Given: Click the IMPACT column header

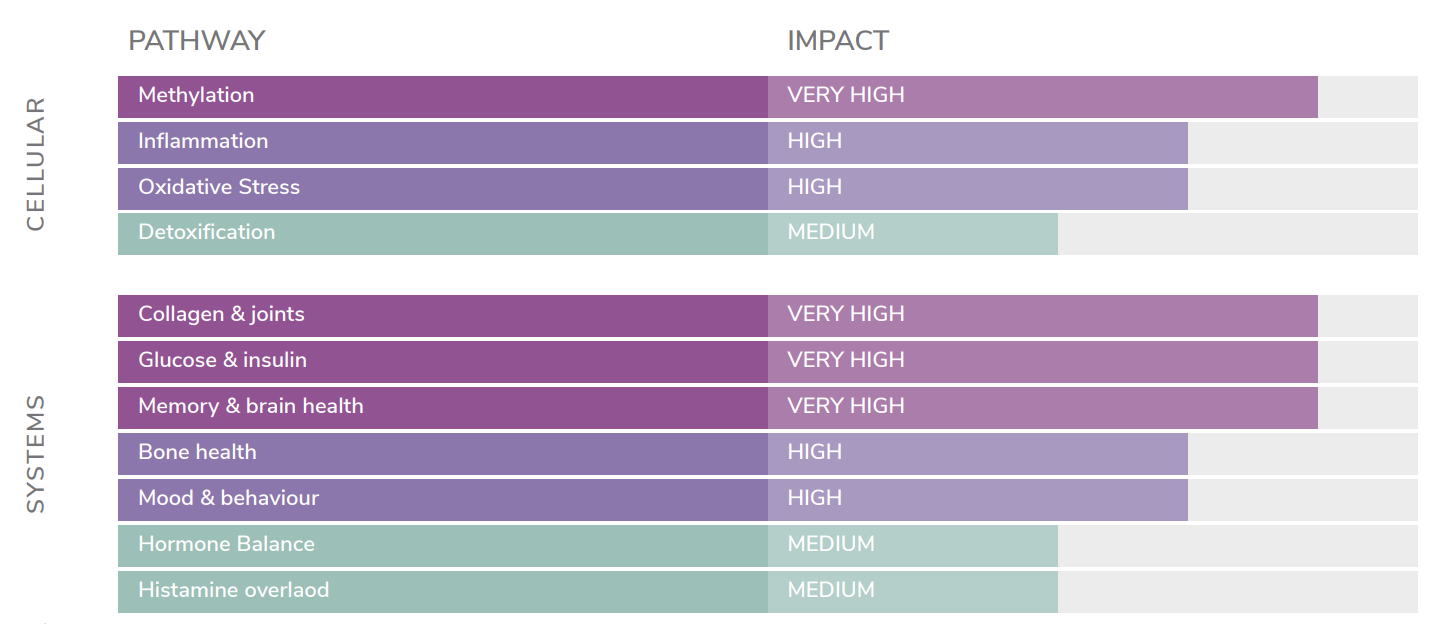Looking at the screenshot, I should pyautogui.click(x=838, y=41).
